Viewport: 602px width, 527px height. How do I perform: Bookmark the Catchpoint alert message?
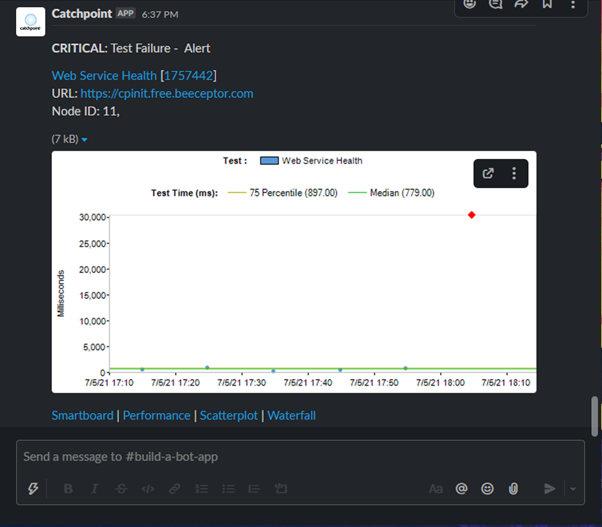pos(547,4)
